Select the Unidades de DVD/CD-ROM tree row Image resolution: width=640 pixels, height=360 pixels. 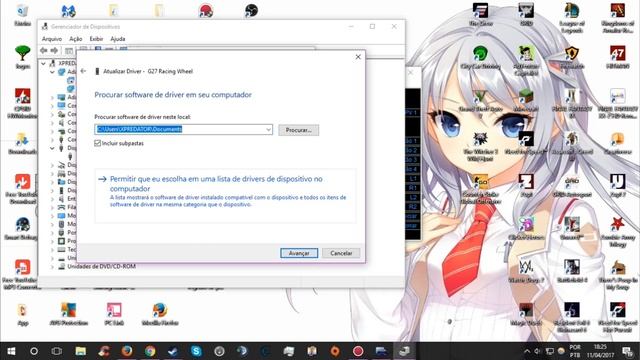pyautogui.click(x=101, y=267)
